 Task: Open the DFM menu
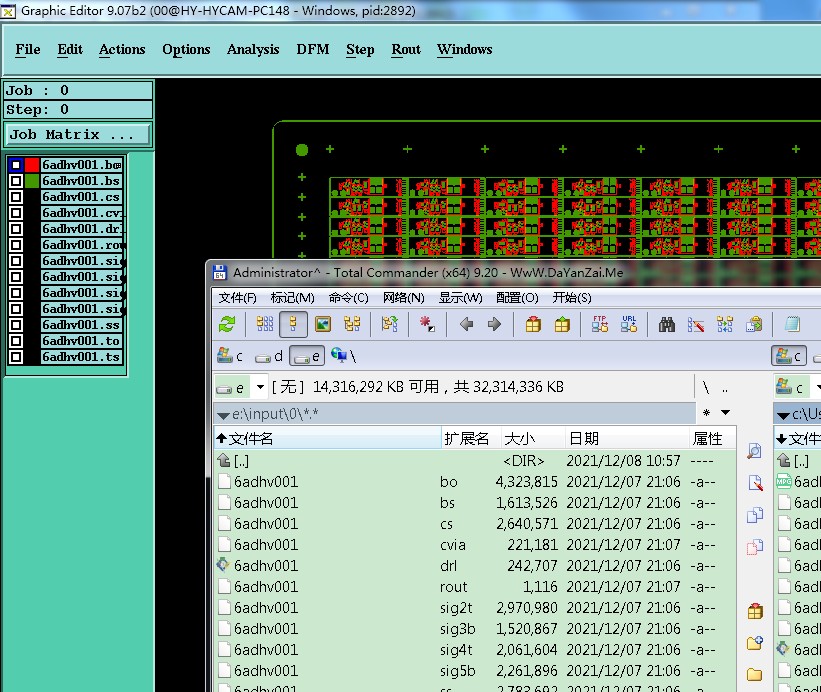[313, 49]
